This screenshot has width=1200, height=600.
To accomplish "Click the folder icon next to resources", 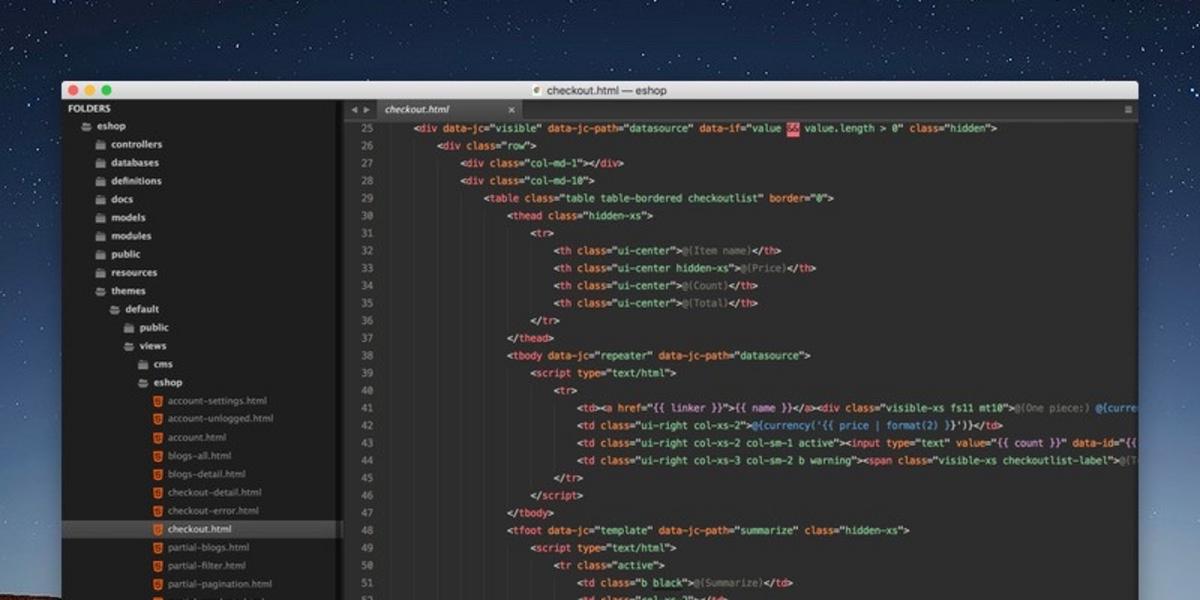I will [100, 273].
